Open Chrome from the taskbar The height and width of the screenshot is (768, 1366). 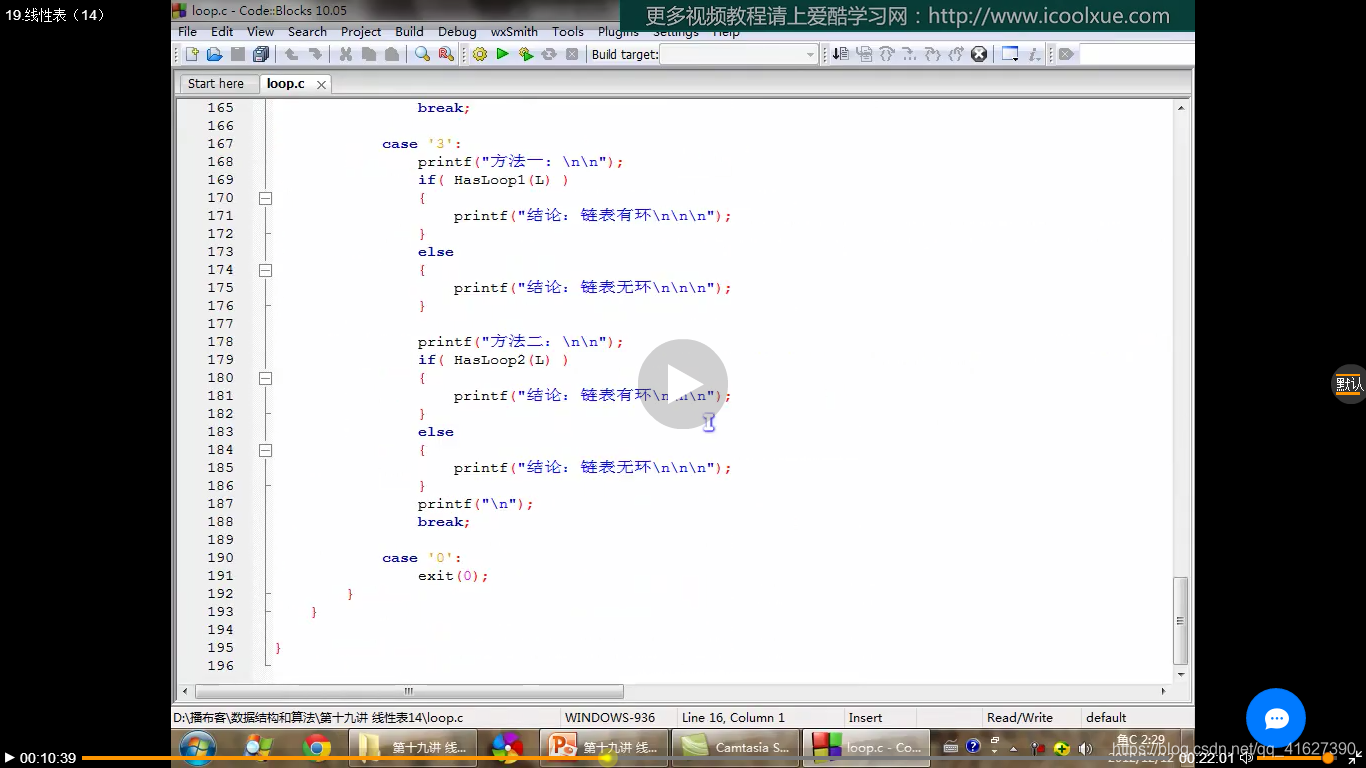[x=317, y=747]
